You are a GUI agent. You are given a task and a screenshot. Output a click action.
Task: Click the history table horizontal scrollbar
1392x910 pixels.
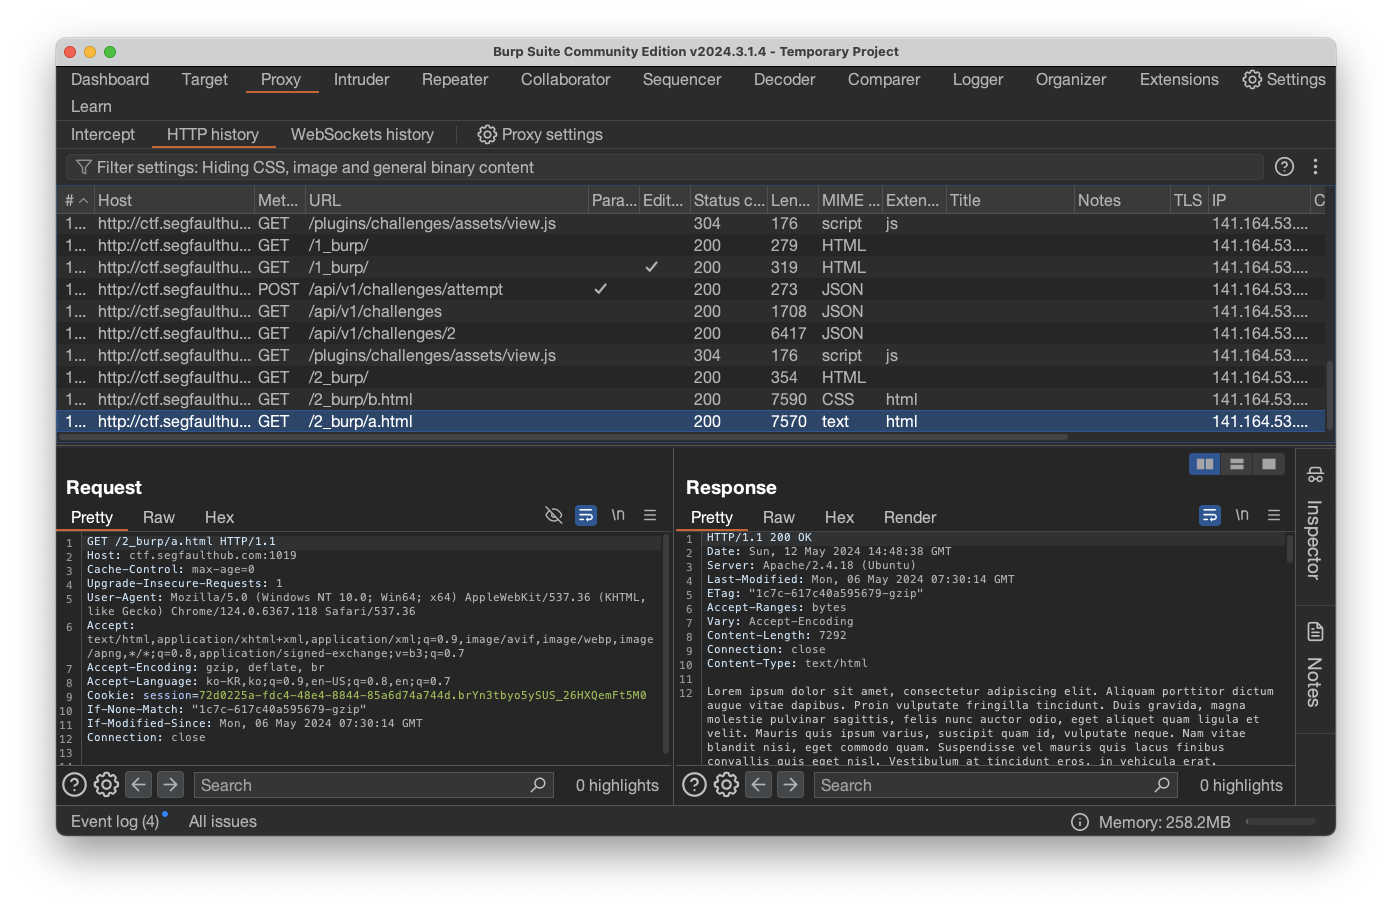coord(565,437)
